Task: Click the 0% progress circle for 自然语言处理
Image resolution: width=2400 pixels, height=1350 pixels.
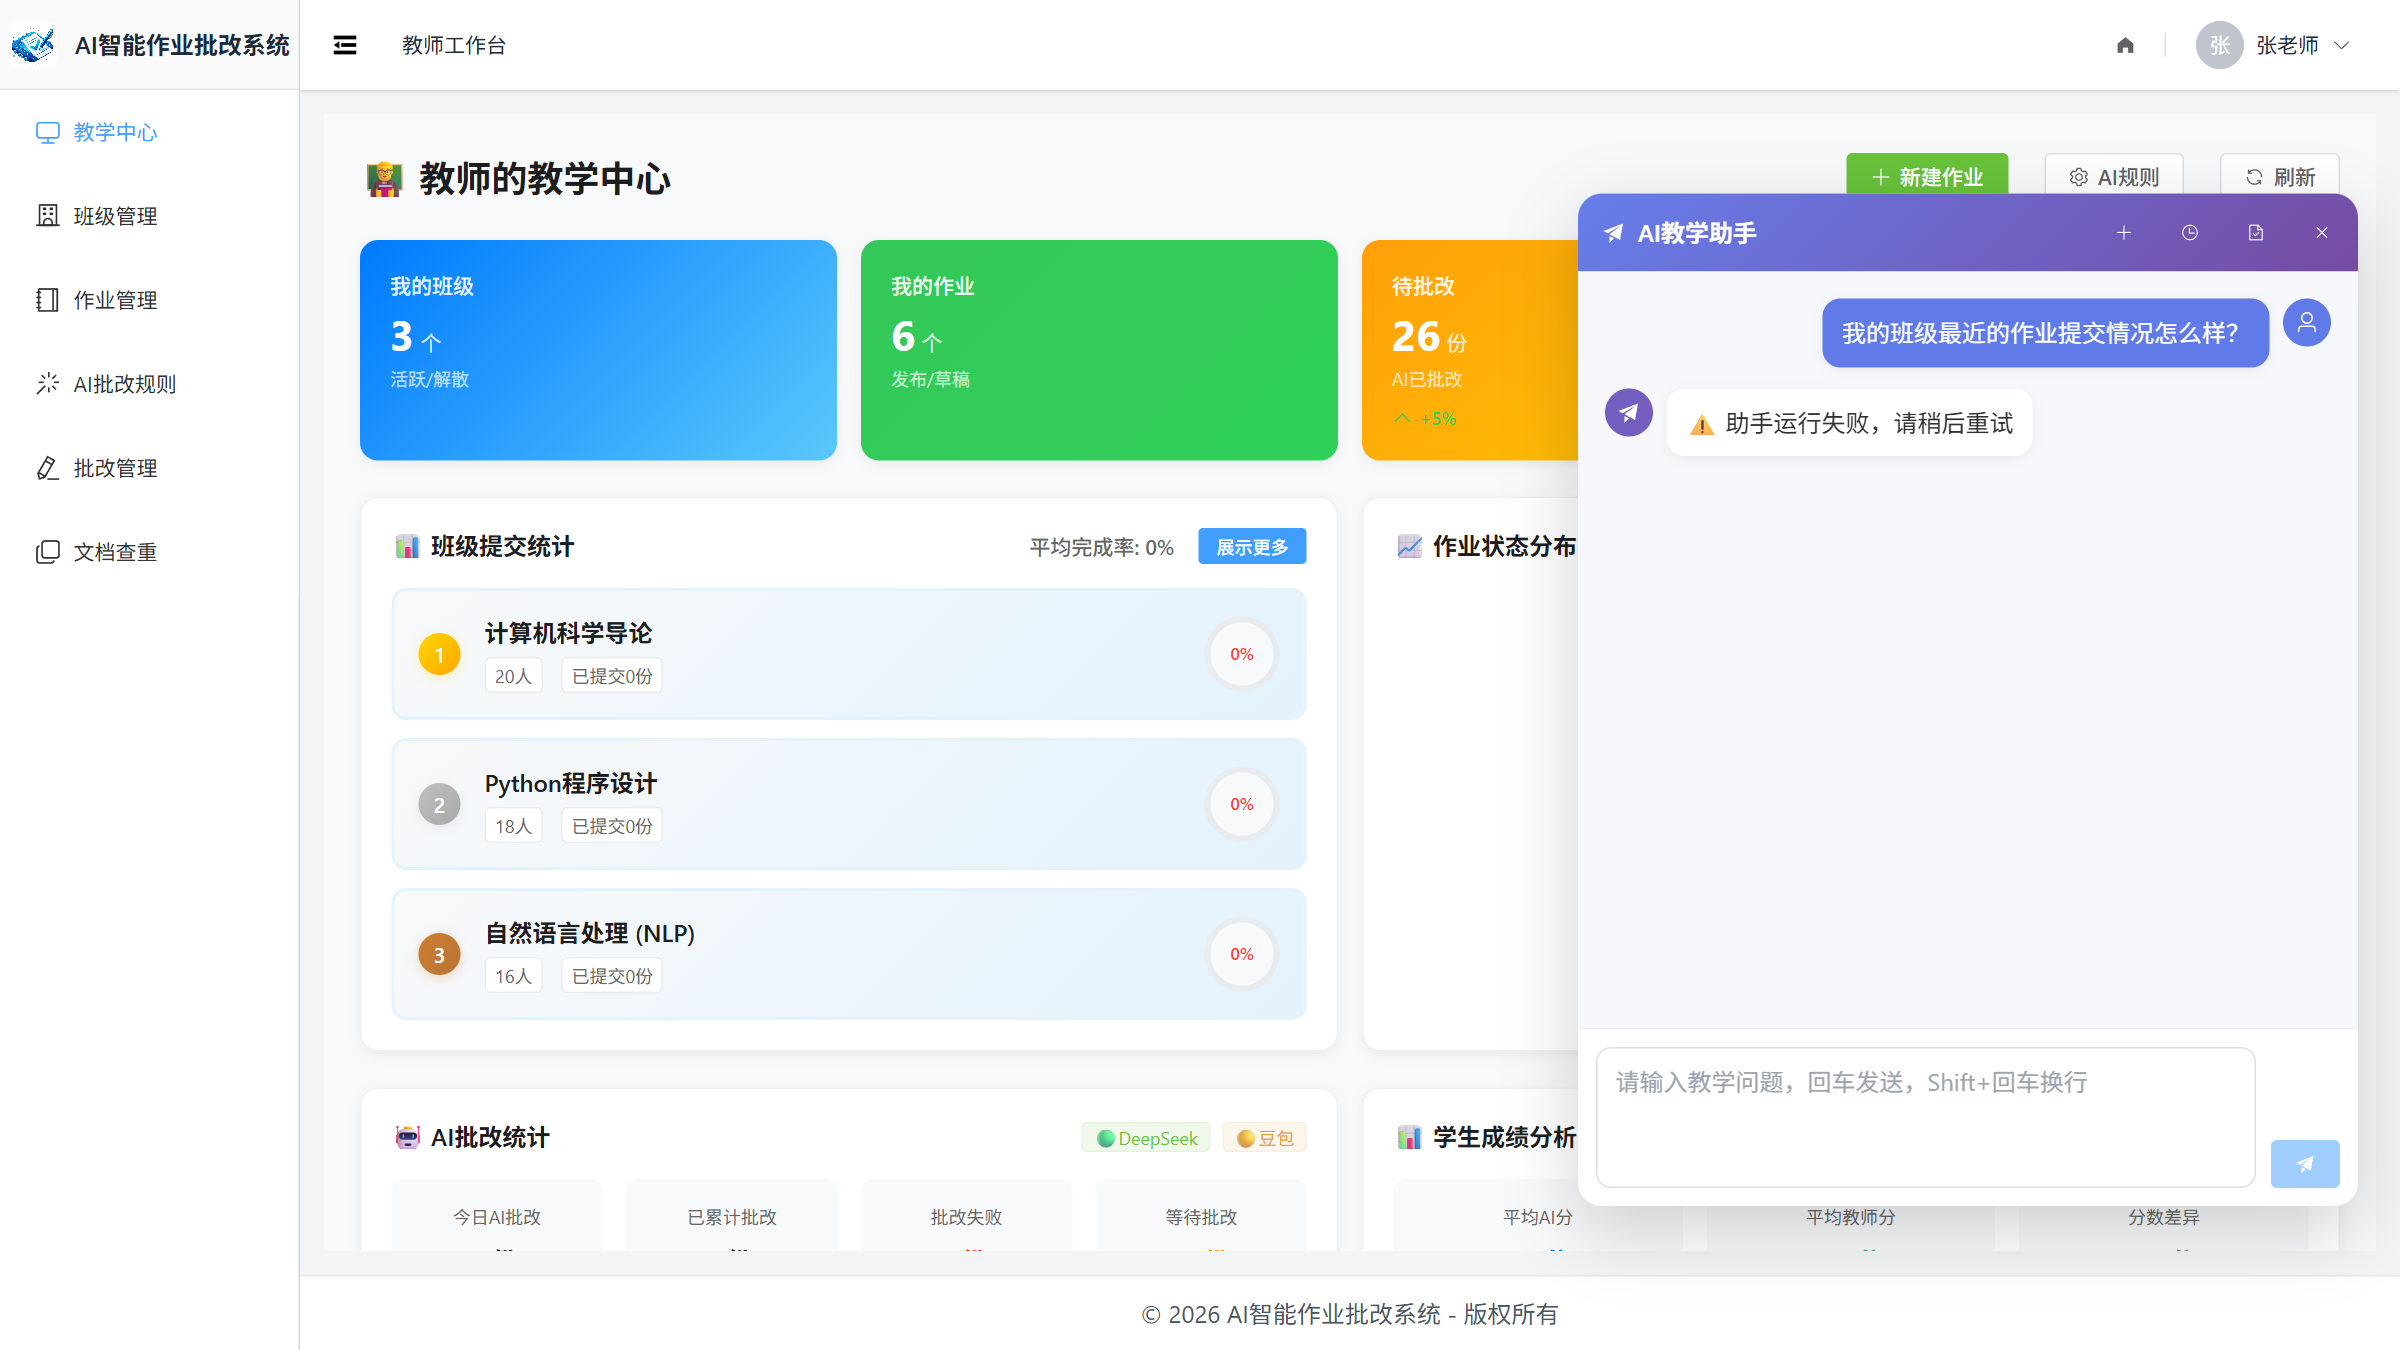Action: tap(1242, 954)
